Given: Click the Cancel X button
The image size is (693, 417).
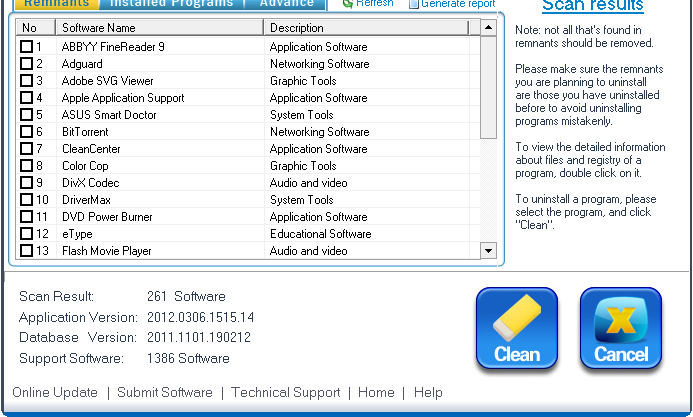Looking at the screenshot, I should click(x=621, y=329).
